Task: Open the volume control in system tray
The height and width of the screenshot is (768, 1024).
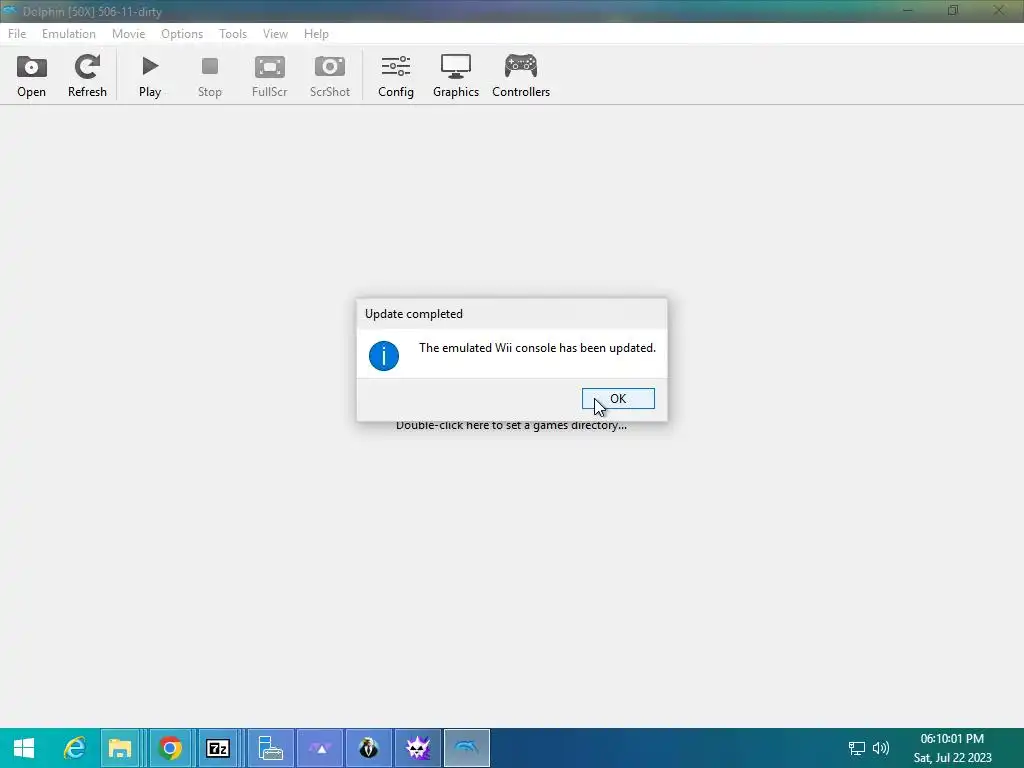Action: click(x=881, y=748)
